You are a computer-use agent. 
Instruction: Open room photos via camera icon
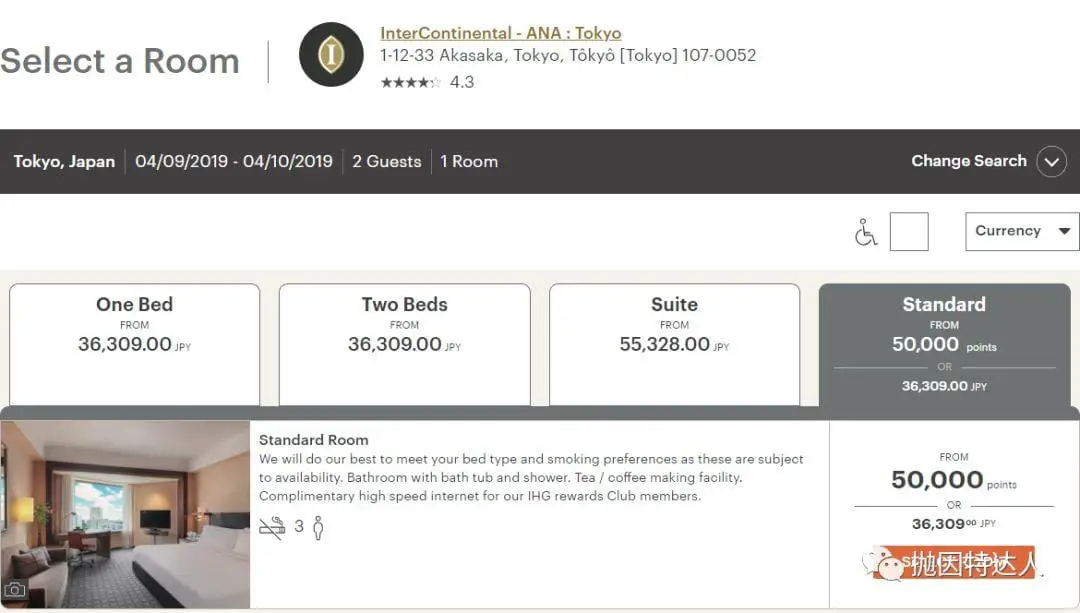pyautogui.click(x=15, y=590)
